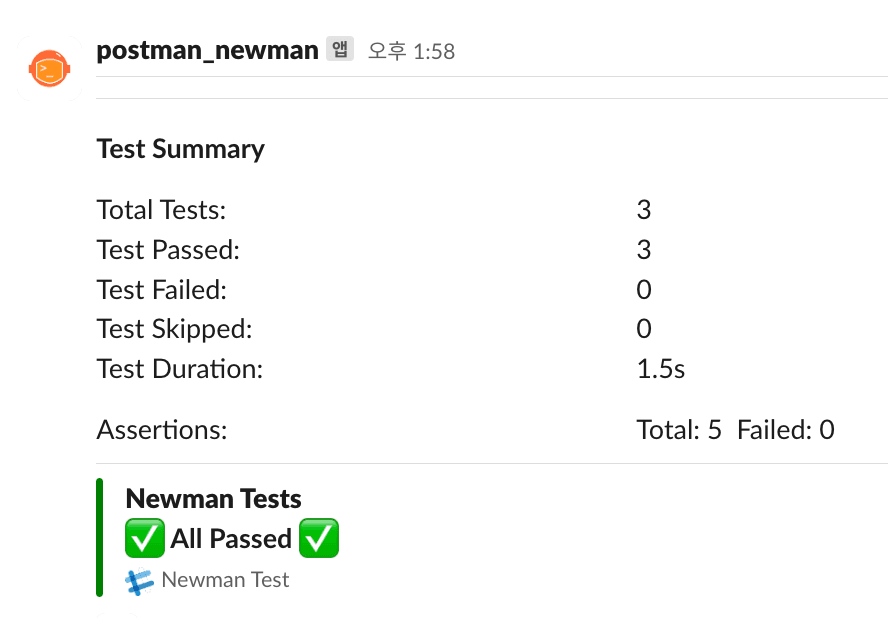Screen dimensions: 888x618
Task: Select the All Passed status text
Action: [x=231, y=538]
